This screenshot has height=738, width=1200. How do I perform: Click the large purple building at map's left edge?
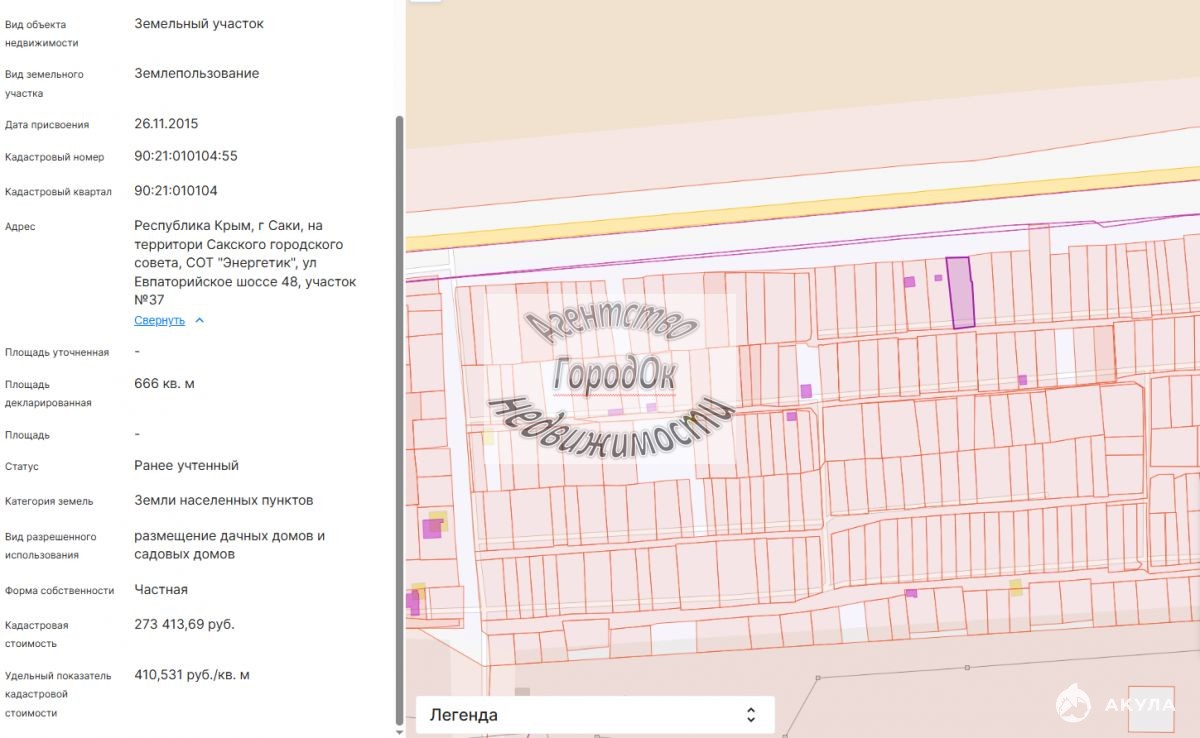(432, 528)
